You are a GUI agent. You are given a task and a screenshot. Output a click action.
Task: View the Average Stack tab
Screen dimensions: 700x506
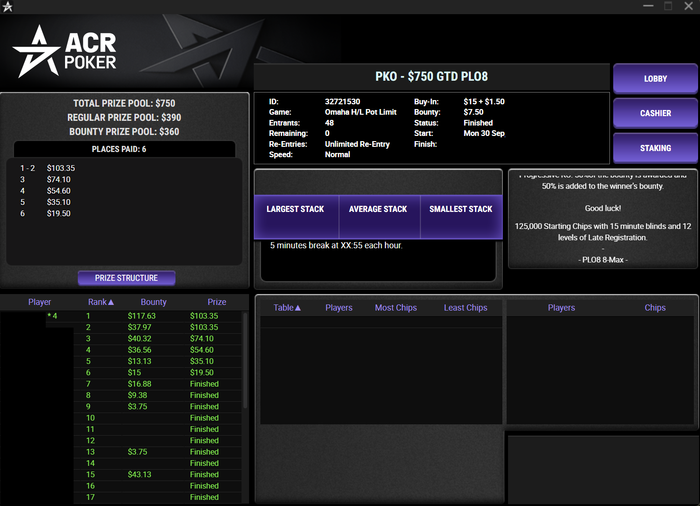(x=379, y=216)
